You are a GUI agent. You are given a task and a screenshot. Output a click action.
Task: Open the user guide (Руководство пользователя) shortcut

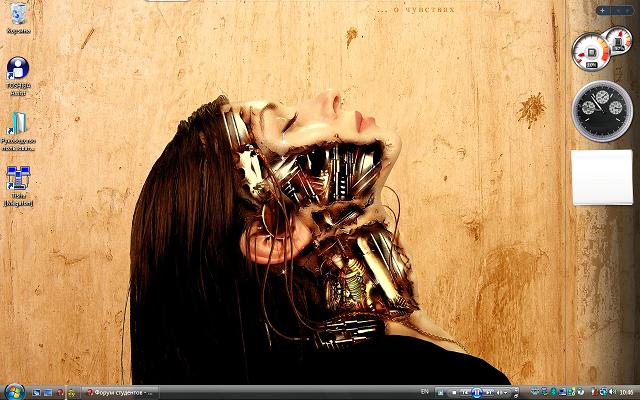click(x=17, y=124)
